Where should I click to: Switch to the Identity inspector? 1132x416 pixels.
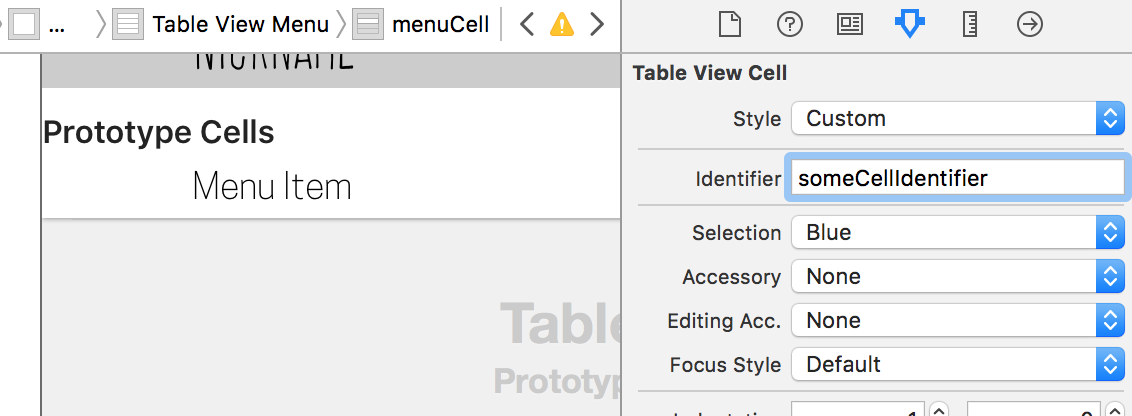click(x=850, y=25)
